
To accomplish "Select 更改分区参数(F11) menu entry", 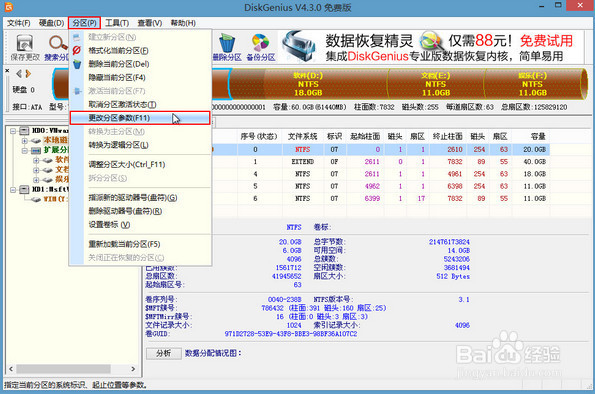I will 140,118.
